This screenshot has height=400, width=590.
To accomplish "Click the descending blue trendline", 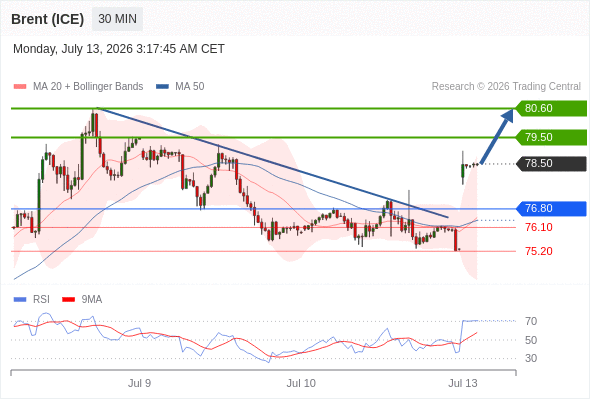I will coord(273,163).
